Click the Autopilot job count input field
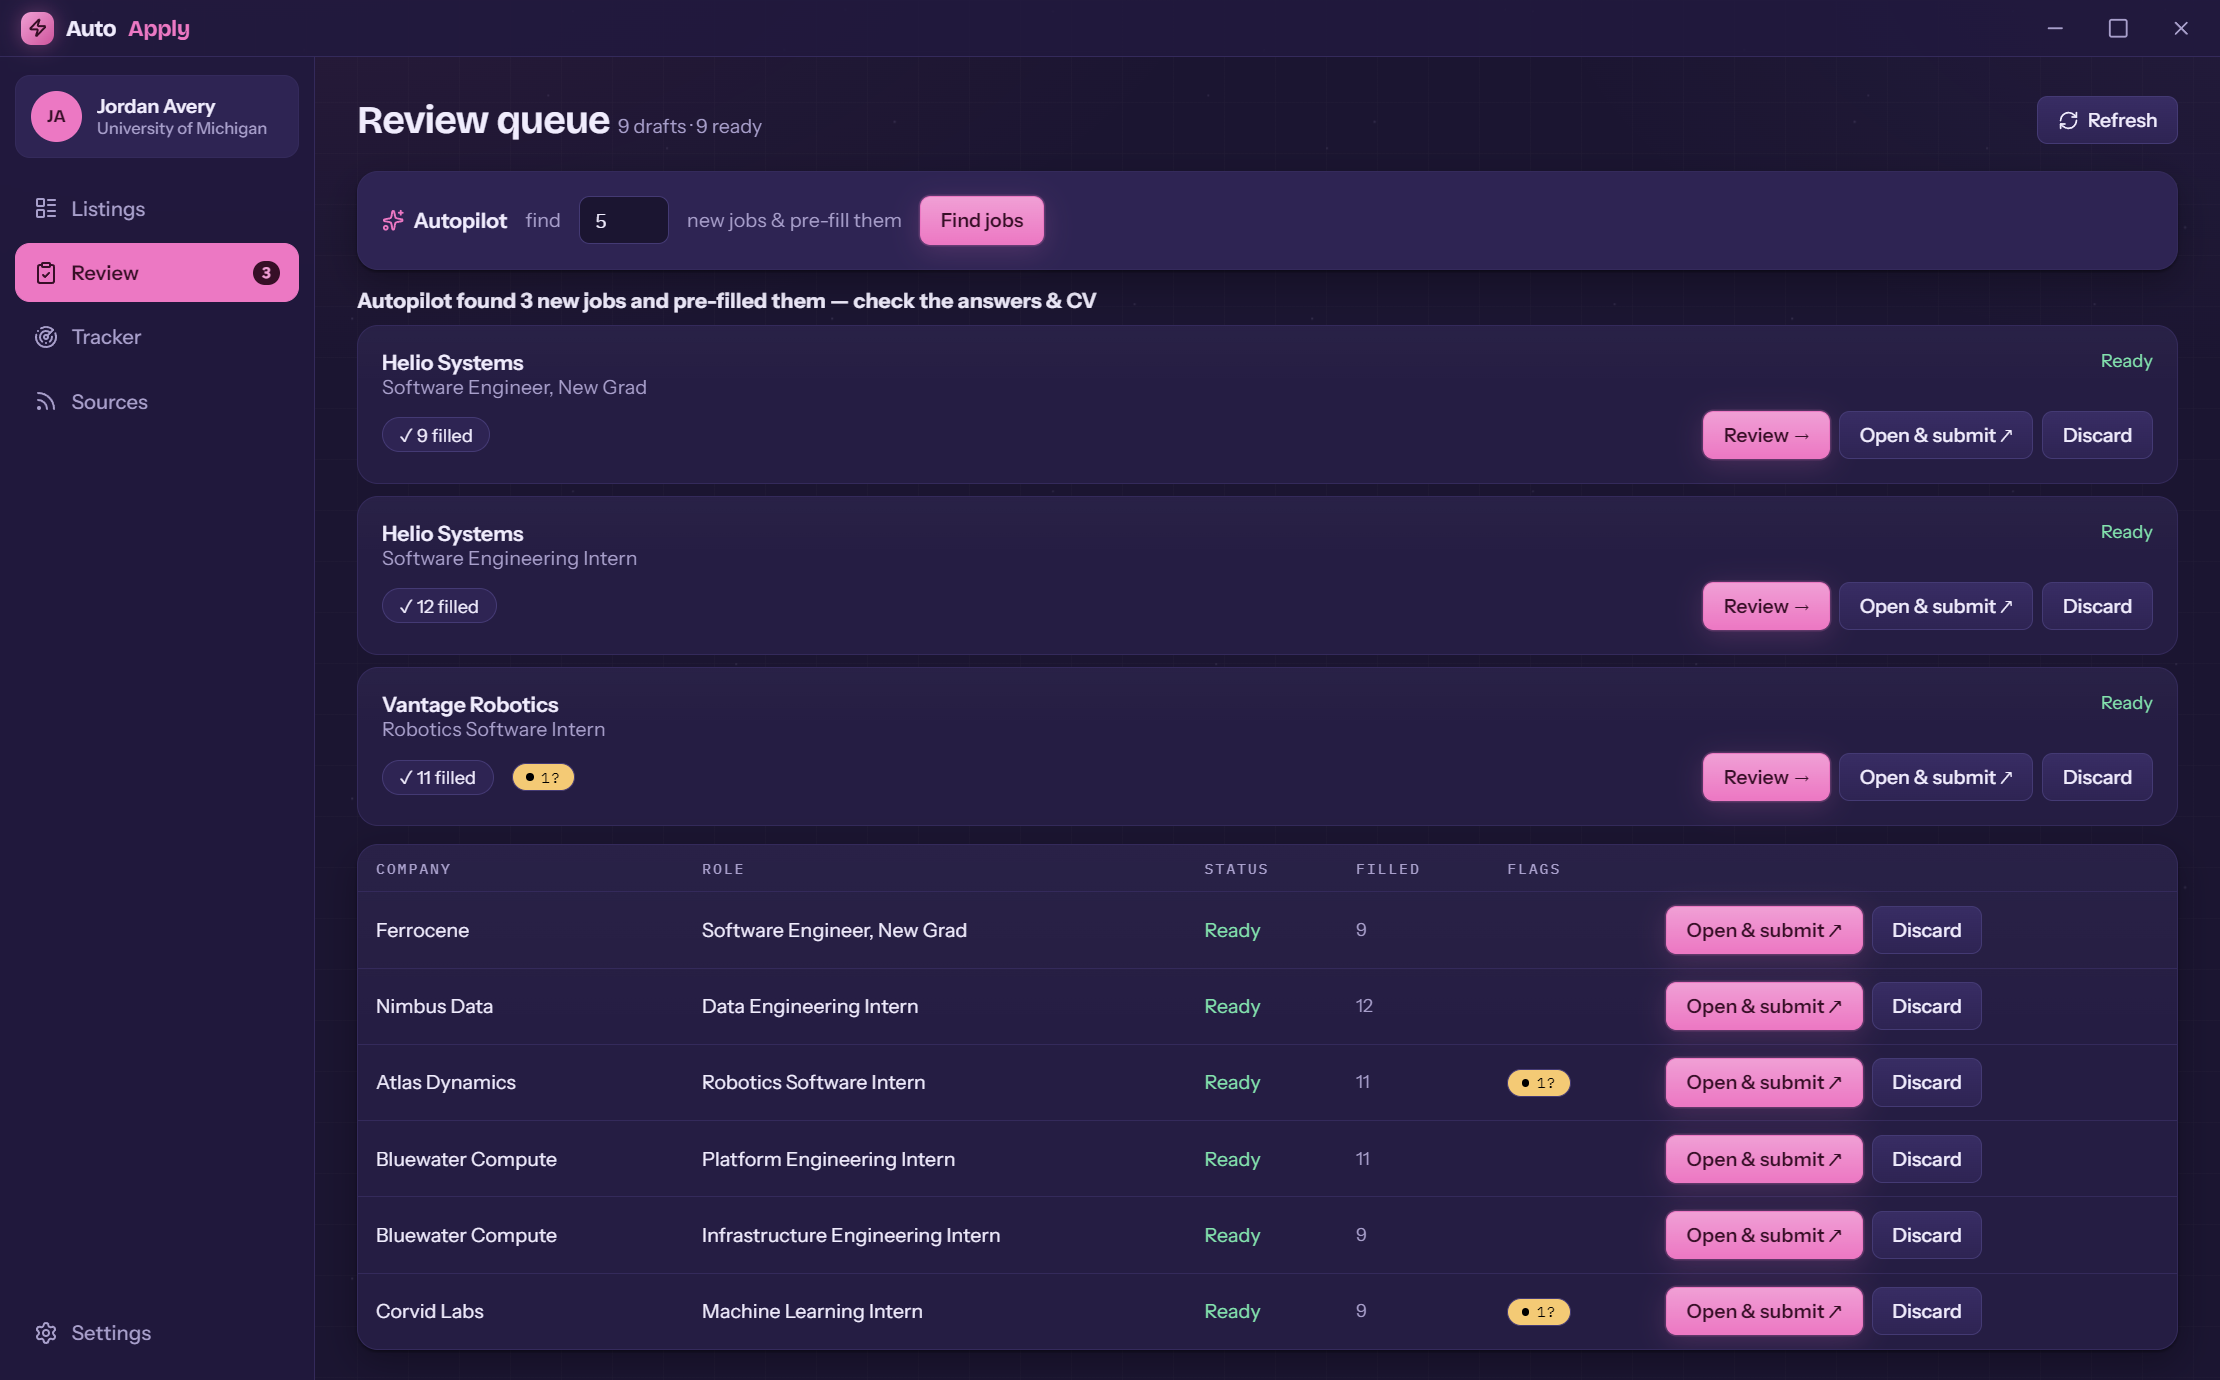 (623, 220)
